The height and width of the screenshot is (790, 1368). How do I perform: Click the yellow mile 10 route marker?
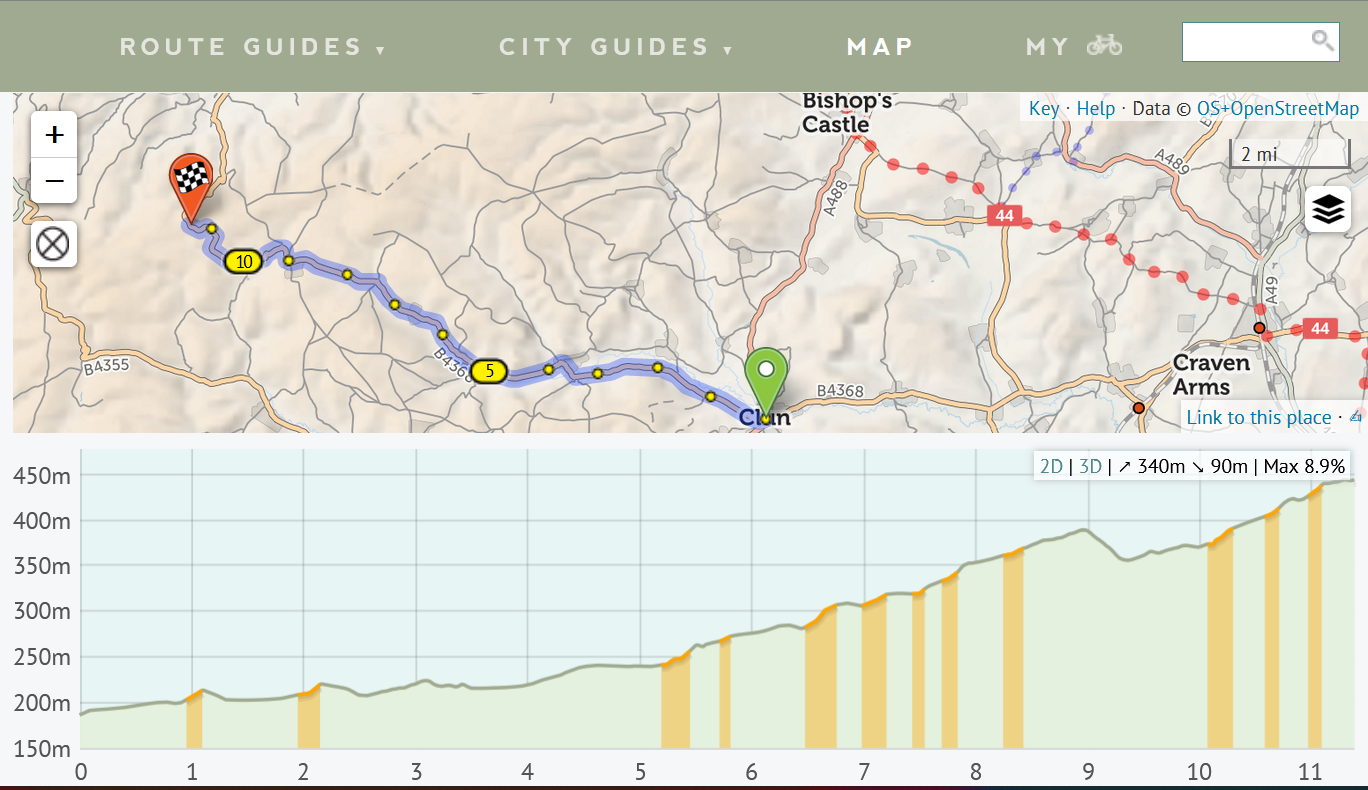tap(243, 262)
